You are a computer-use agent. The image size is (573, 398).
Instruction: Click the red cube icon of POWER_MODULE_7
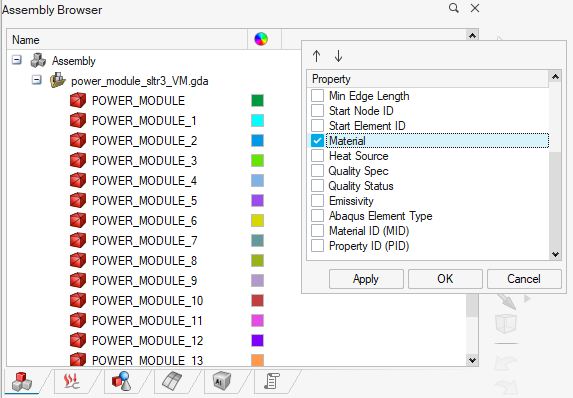78,240
